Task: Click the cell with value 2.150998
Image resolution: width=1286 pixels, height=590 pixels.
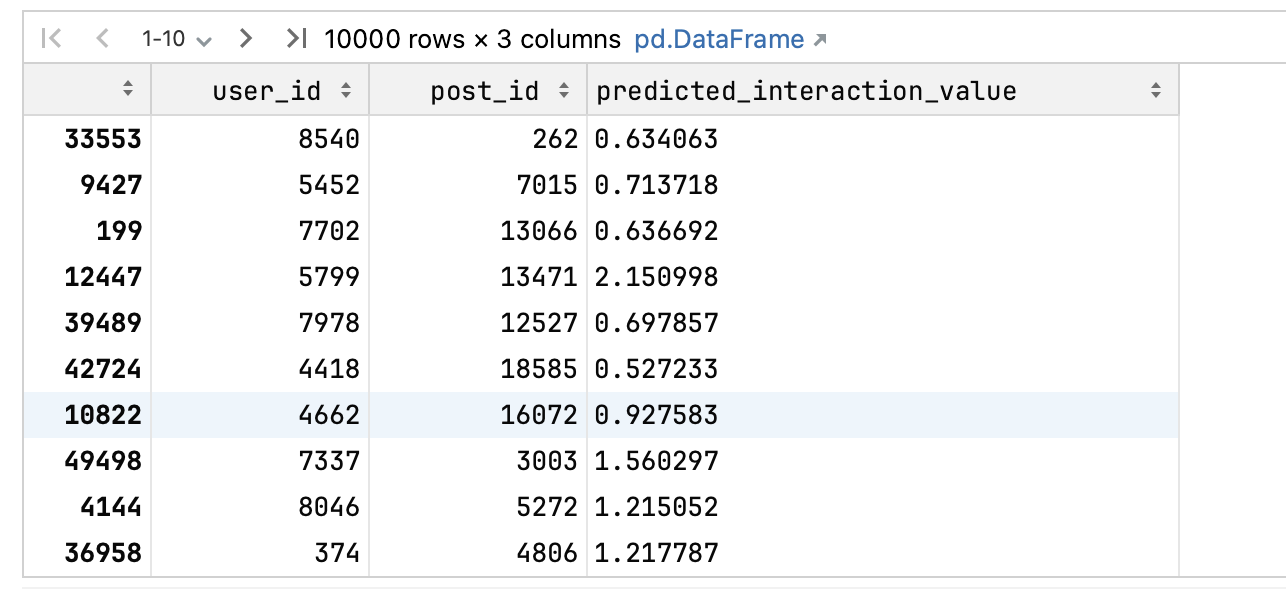Action: (x=657, y=277)
